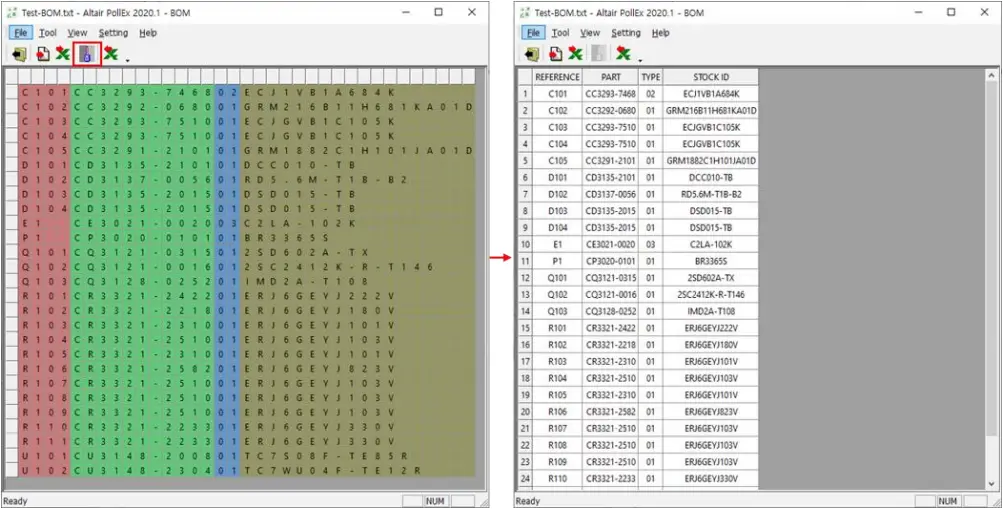This screenshot has height=509, width=1003.
Task: Click the exit door icon in left window
Action: click(19, 54)
